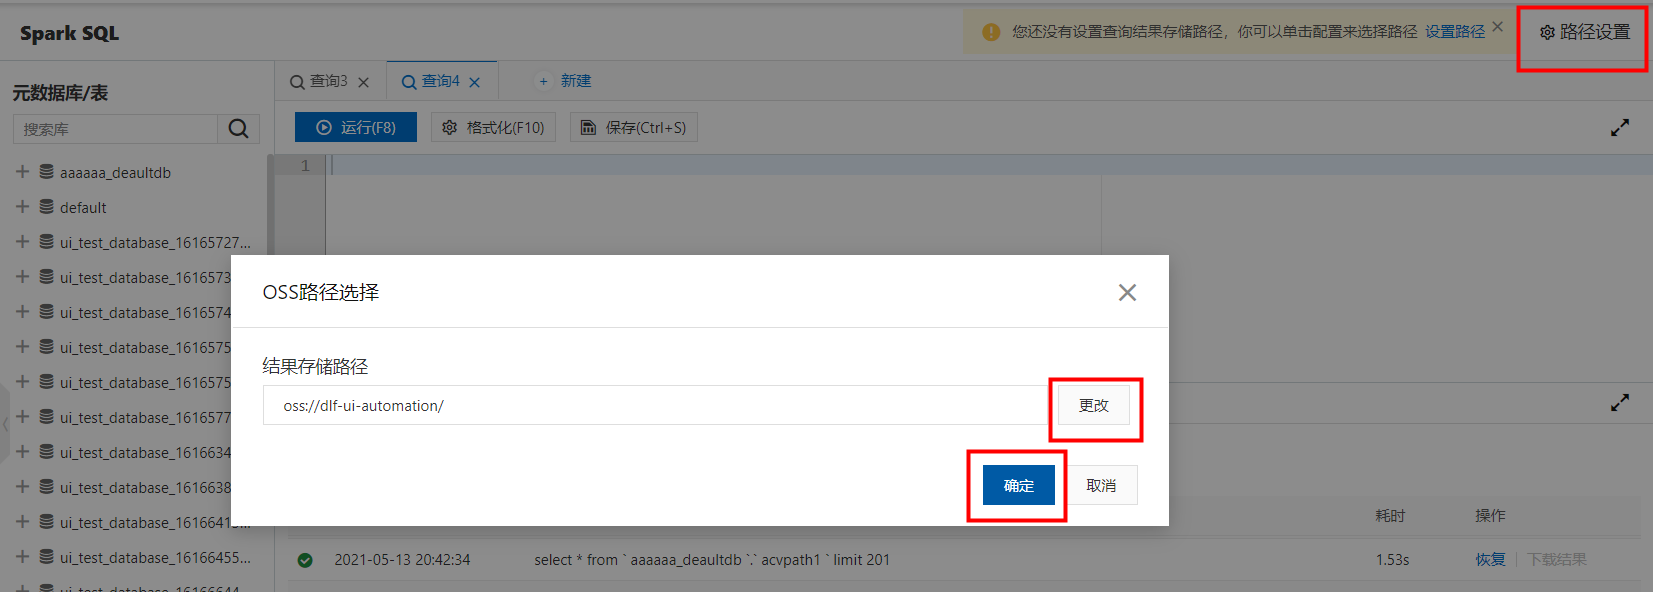1653x592 pixels.
Task: Click the database search magnifier icon
Action: point(238,129)
